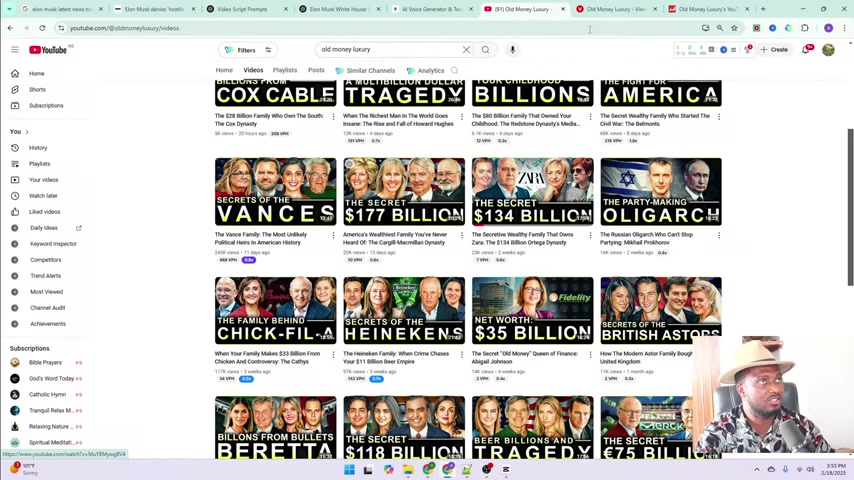Switch to channel Home tab
Viewport: 854px width, 480px height.
point(224,70)
